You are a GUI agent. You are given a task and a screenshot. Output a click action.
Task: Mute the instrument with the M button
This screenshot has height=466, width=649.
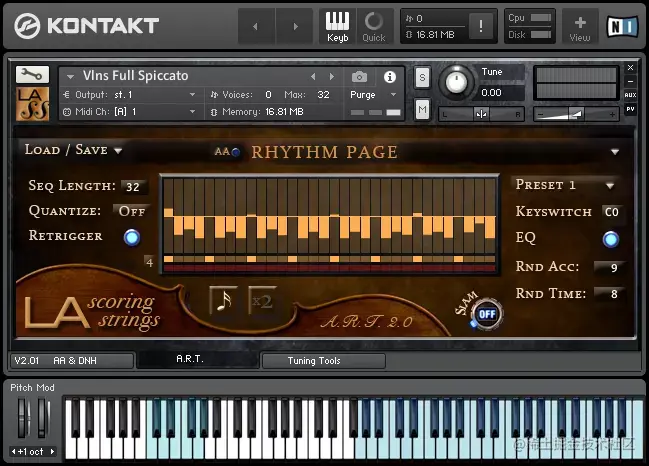click(422, 110)
